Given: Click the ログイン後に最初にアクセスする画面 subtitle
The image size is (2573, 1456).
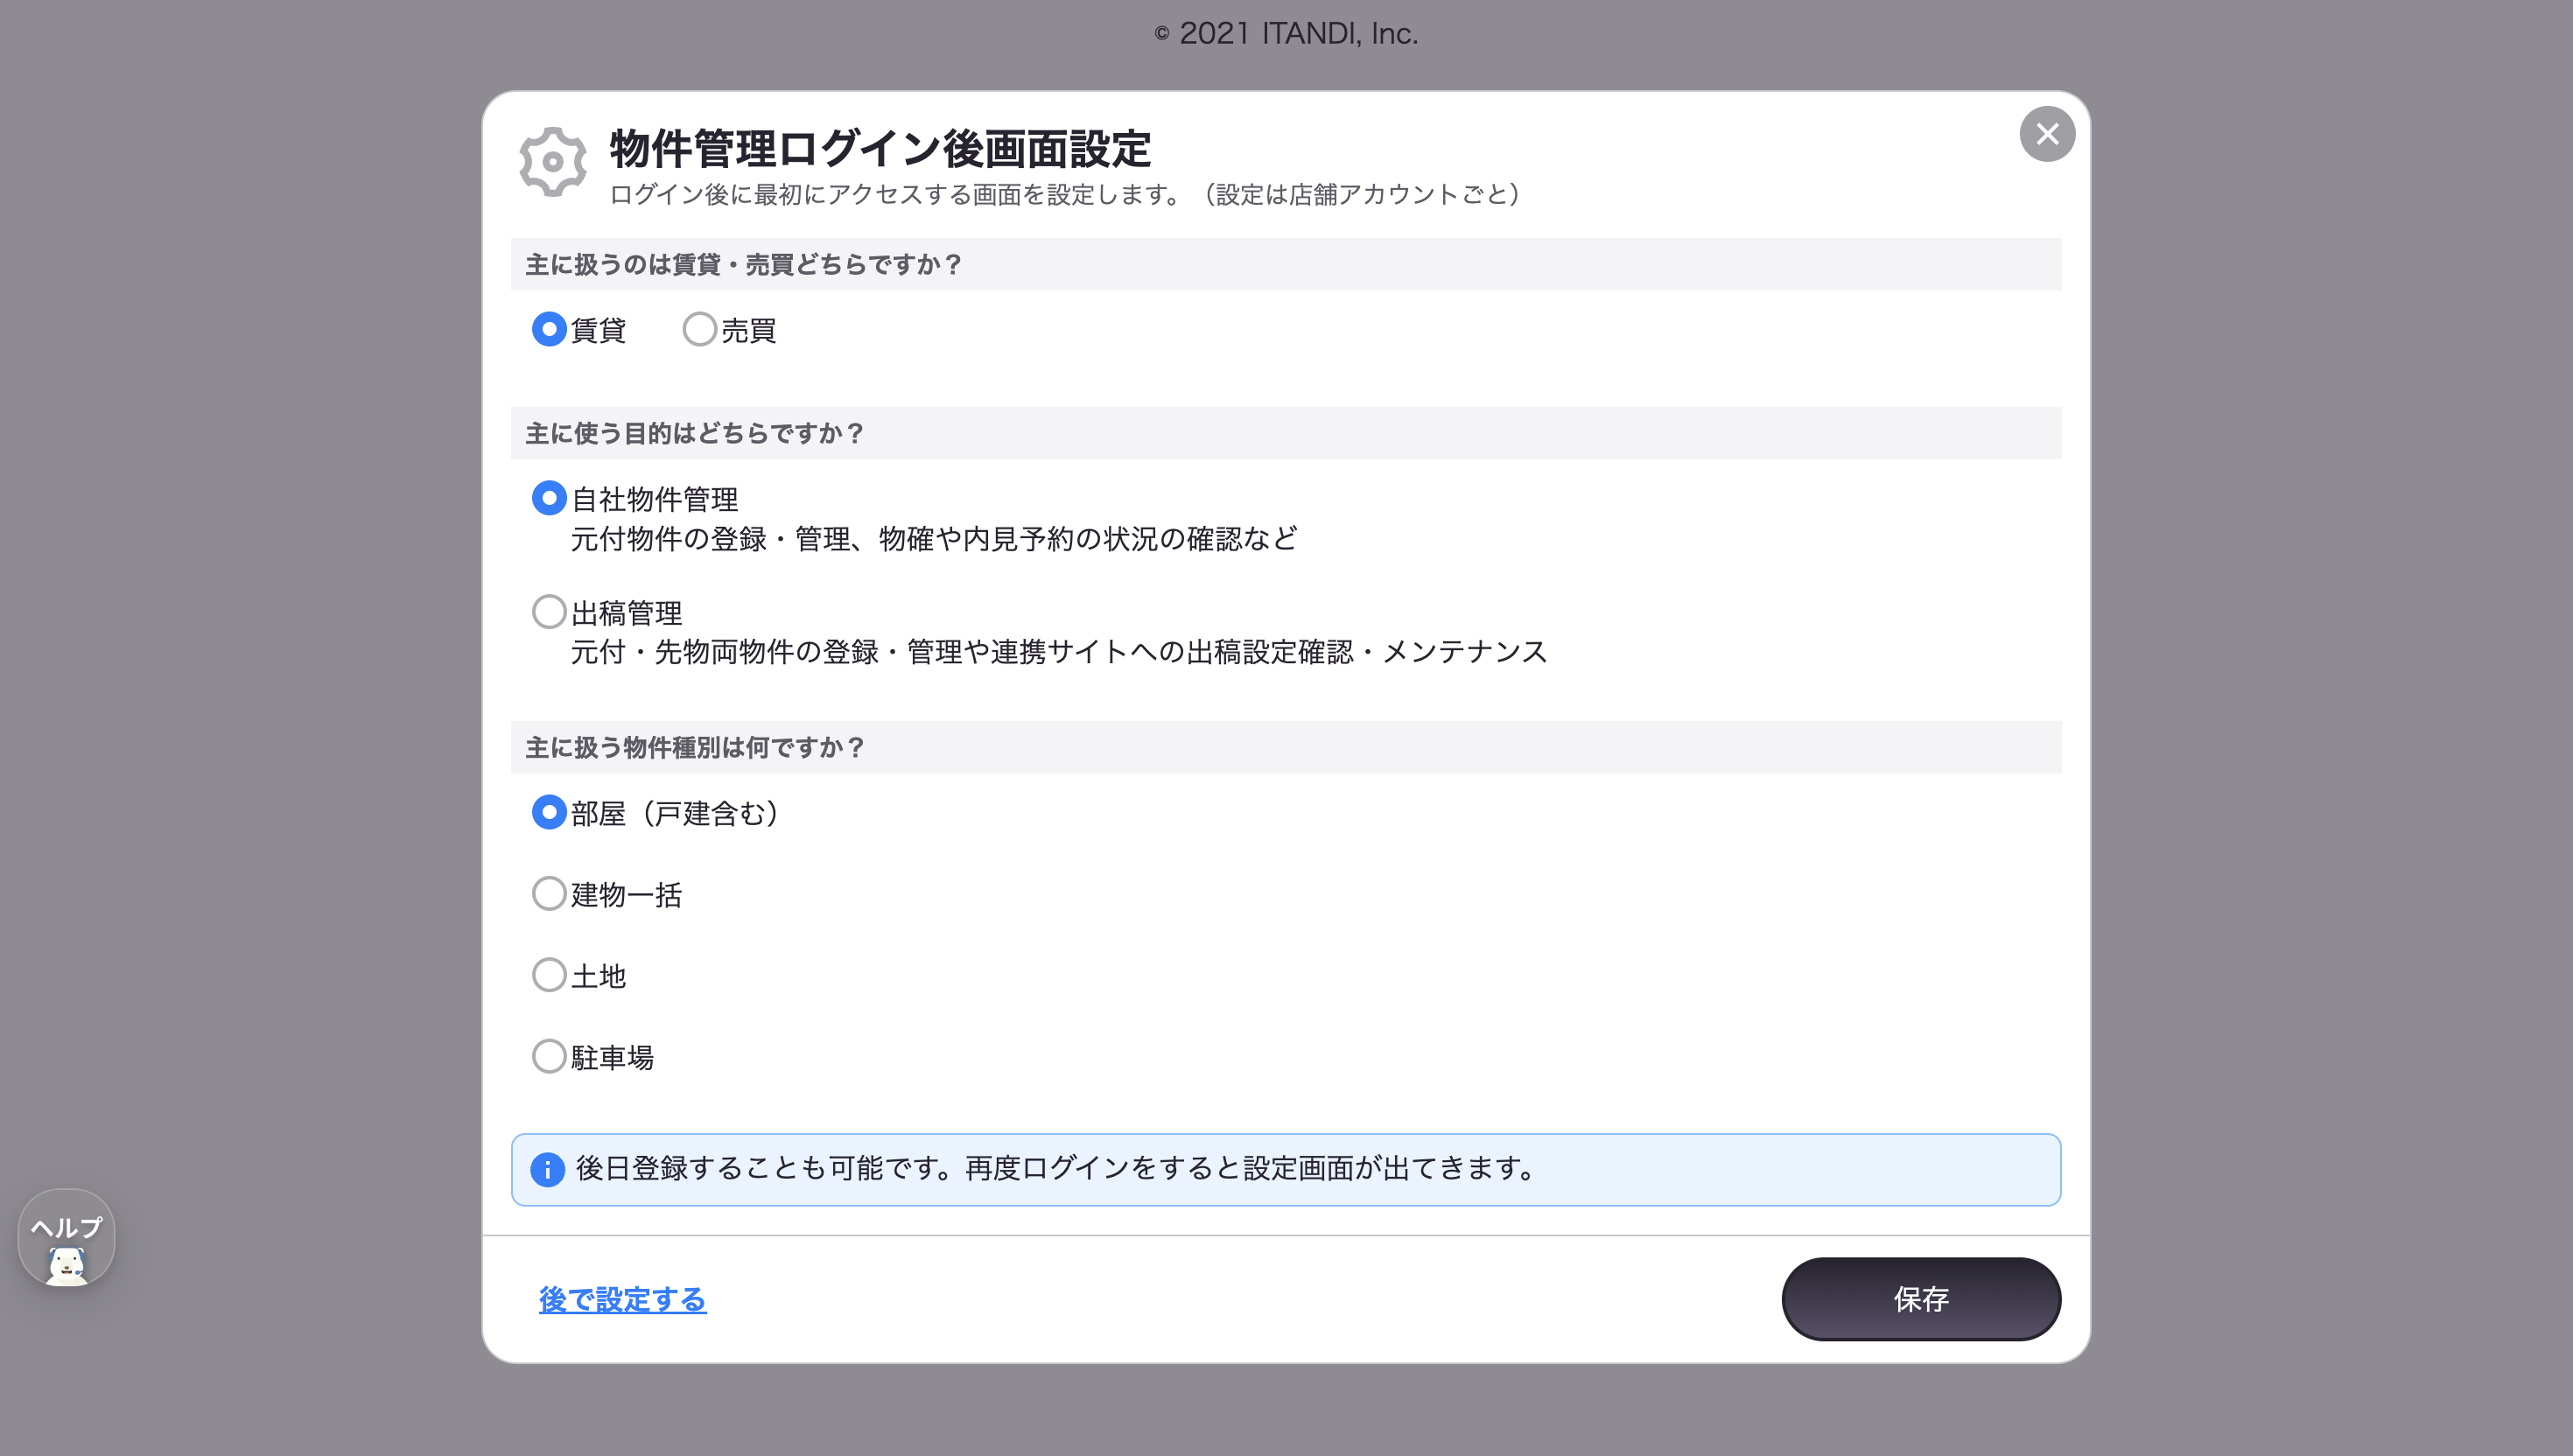Looking at the screenshot, I should pos(1065,194).
